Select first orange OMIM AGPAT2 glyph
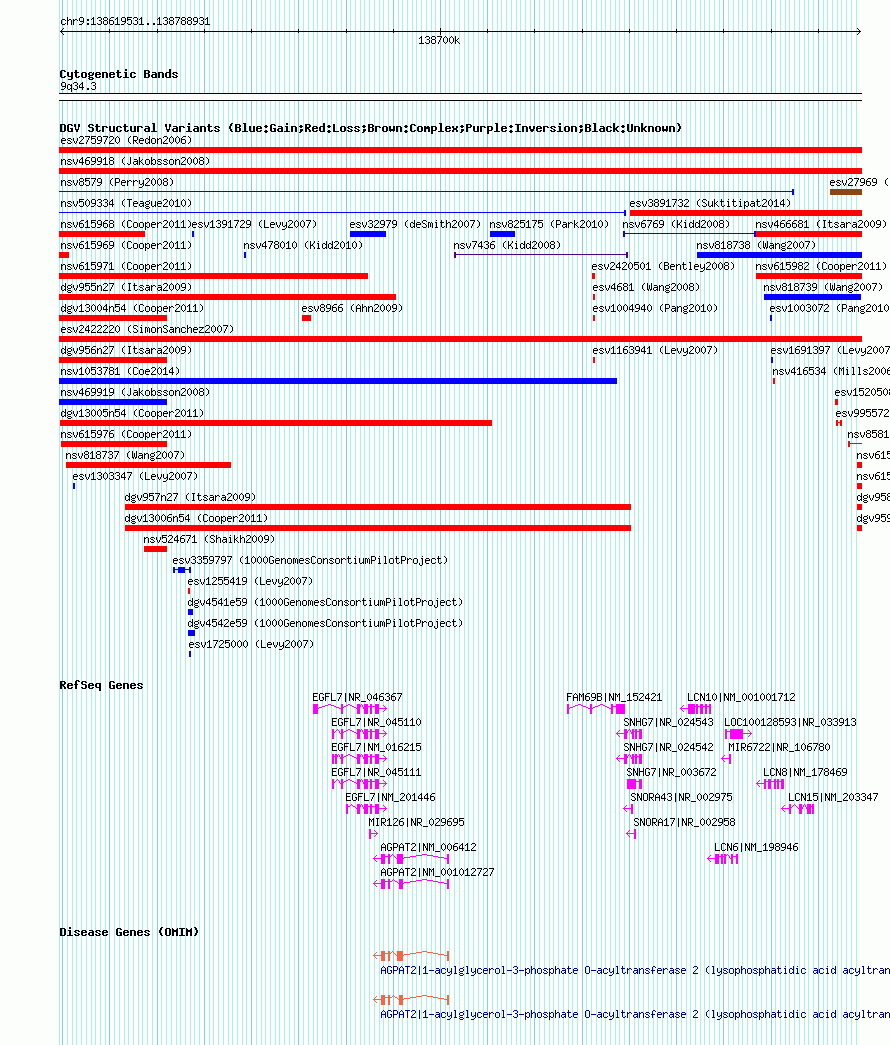The height and width of the screenshot is (1045, 890). tap(411, 956)
